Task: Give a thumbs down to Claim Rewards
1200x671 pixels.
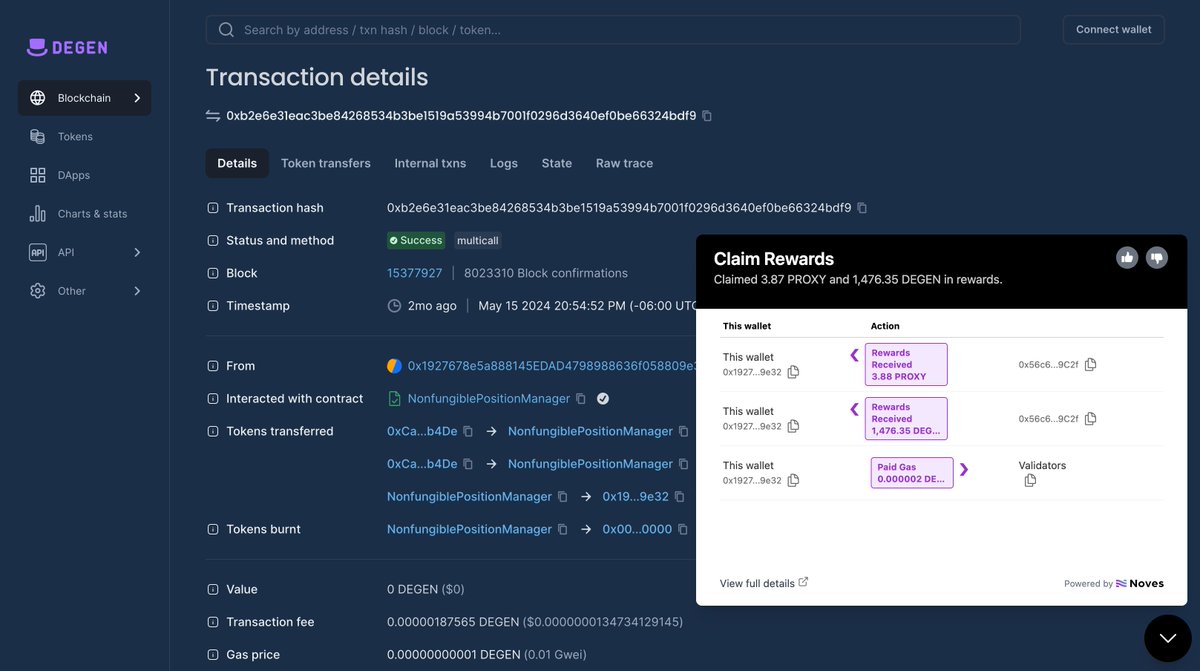Action: tap(1156, 258)
